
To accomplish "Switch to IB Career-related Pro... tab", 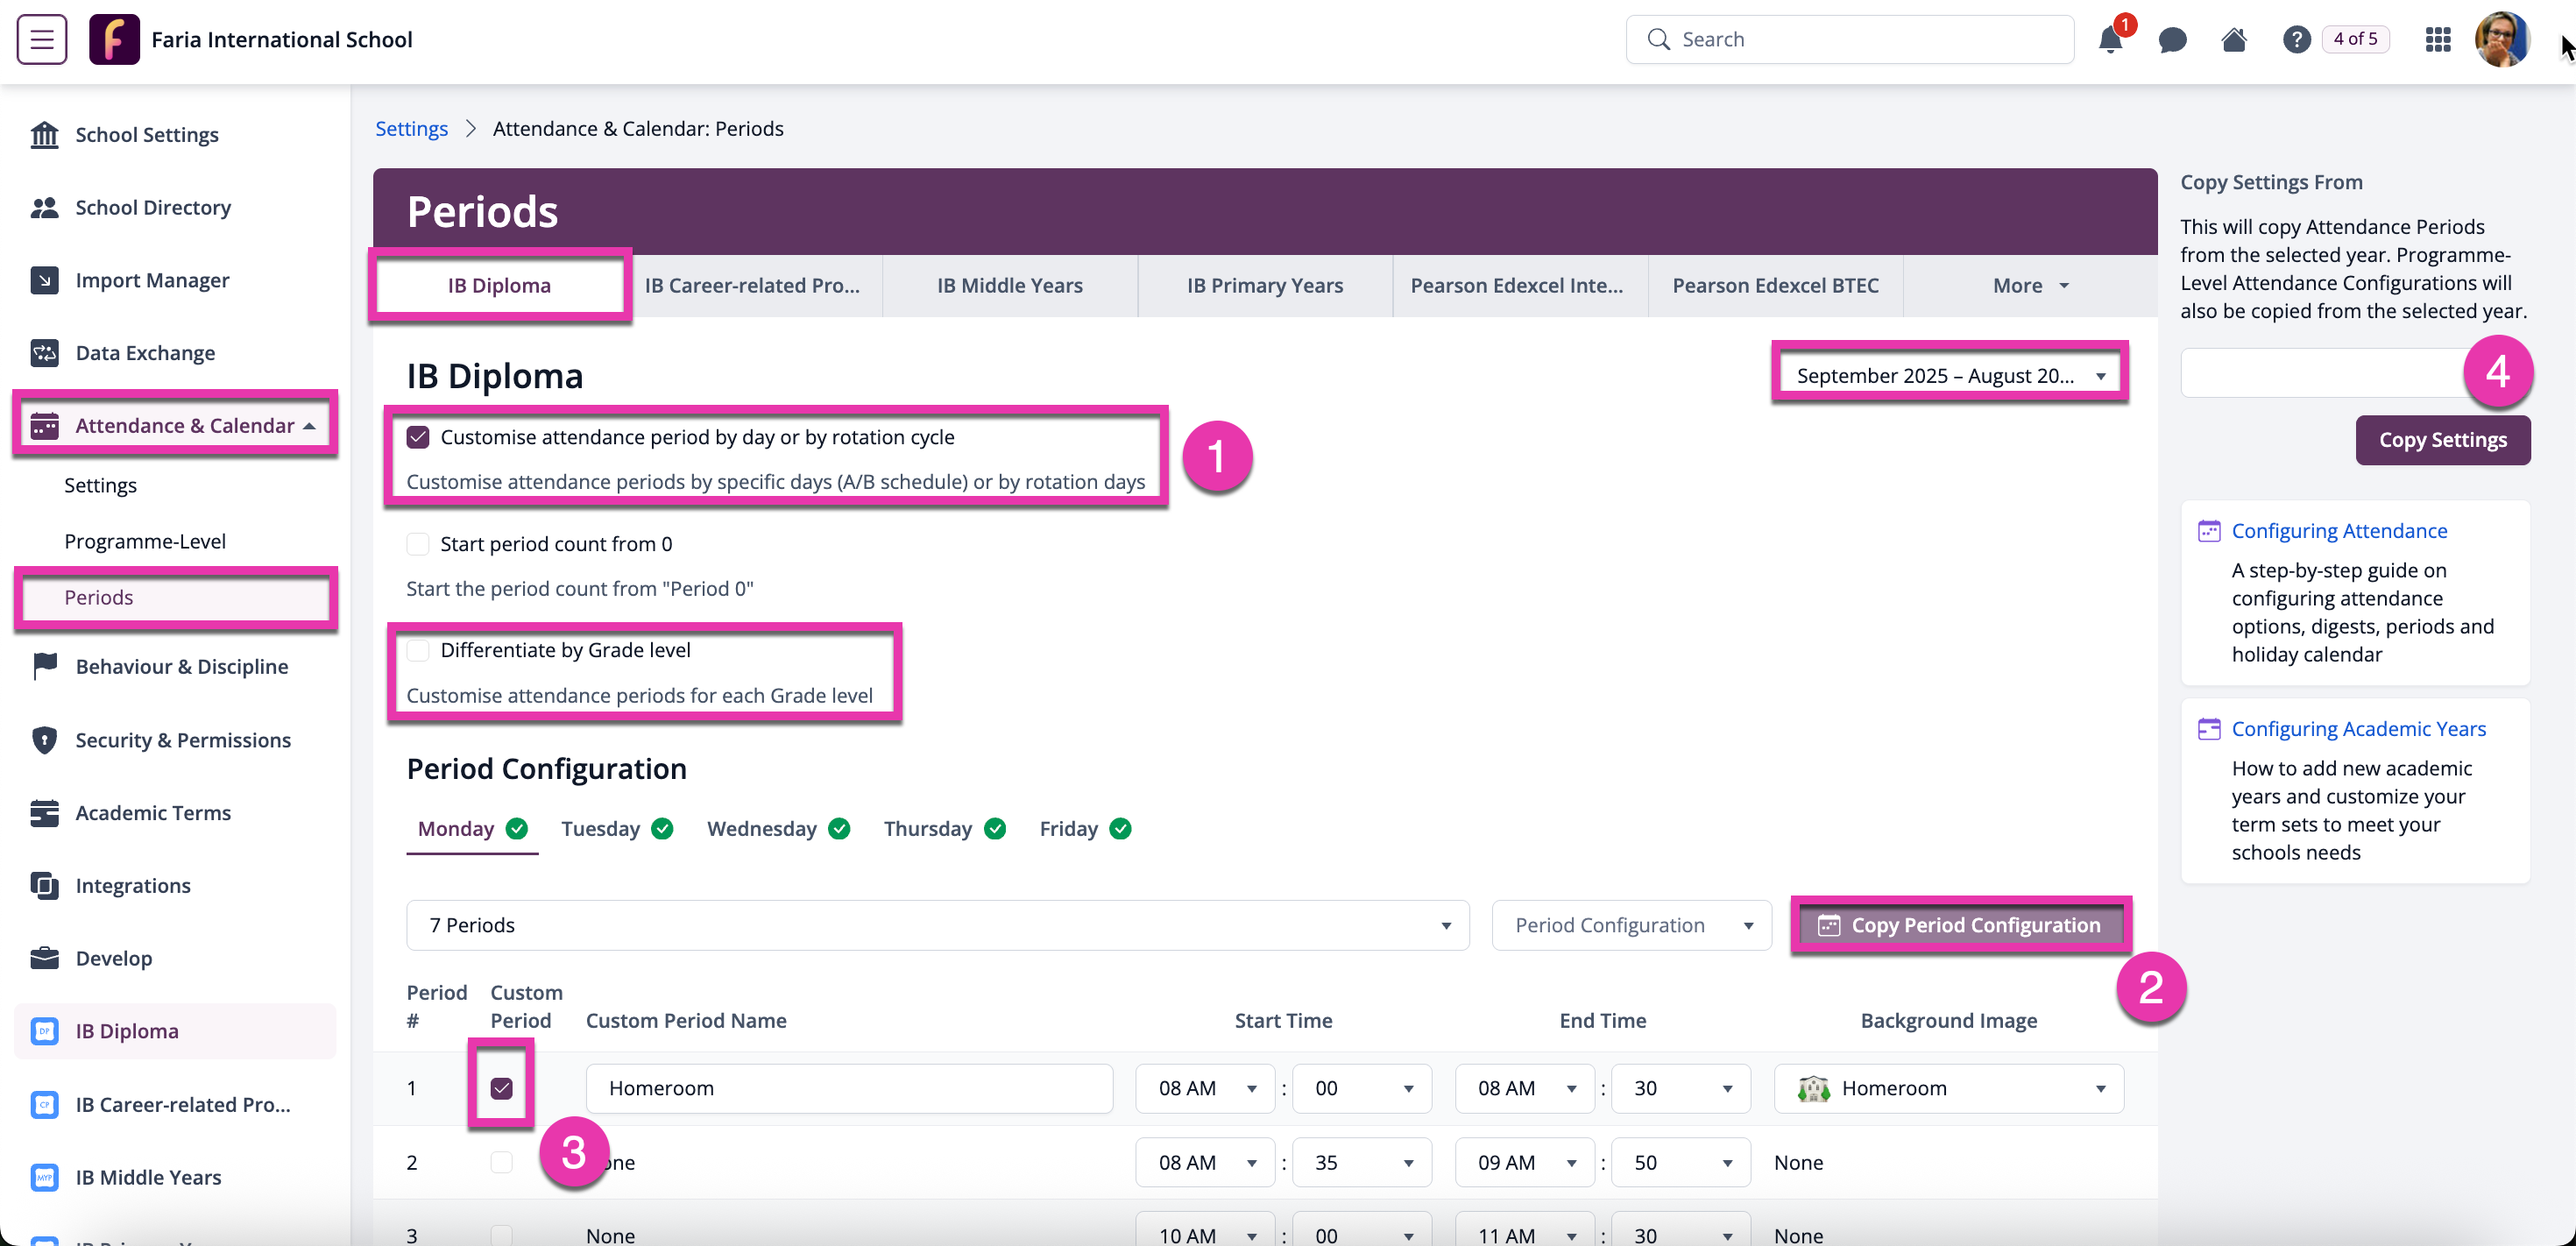I will click(x=752, y=286).
